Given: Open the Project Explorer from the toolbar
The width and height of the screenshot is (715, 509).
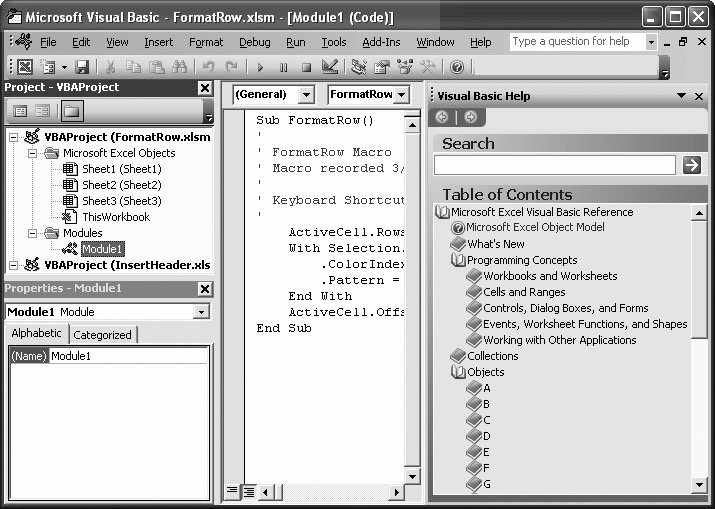Looking at the screenshot, I should click(358, 67).
